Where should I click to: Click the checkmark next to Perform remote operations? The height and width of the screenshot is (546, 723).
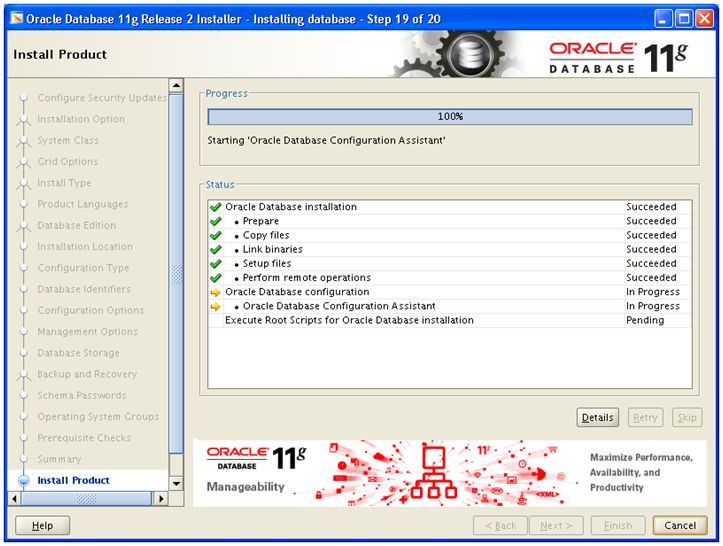(x=215, y=278)
